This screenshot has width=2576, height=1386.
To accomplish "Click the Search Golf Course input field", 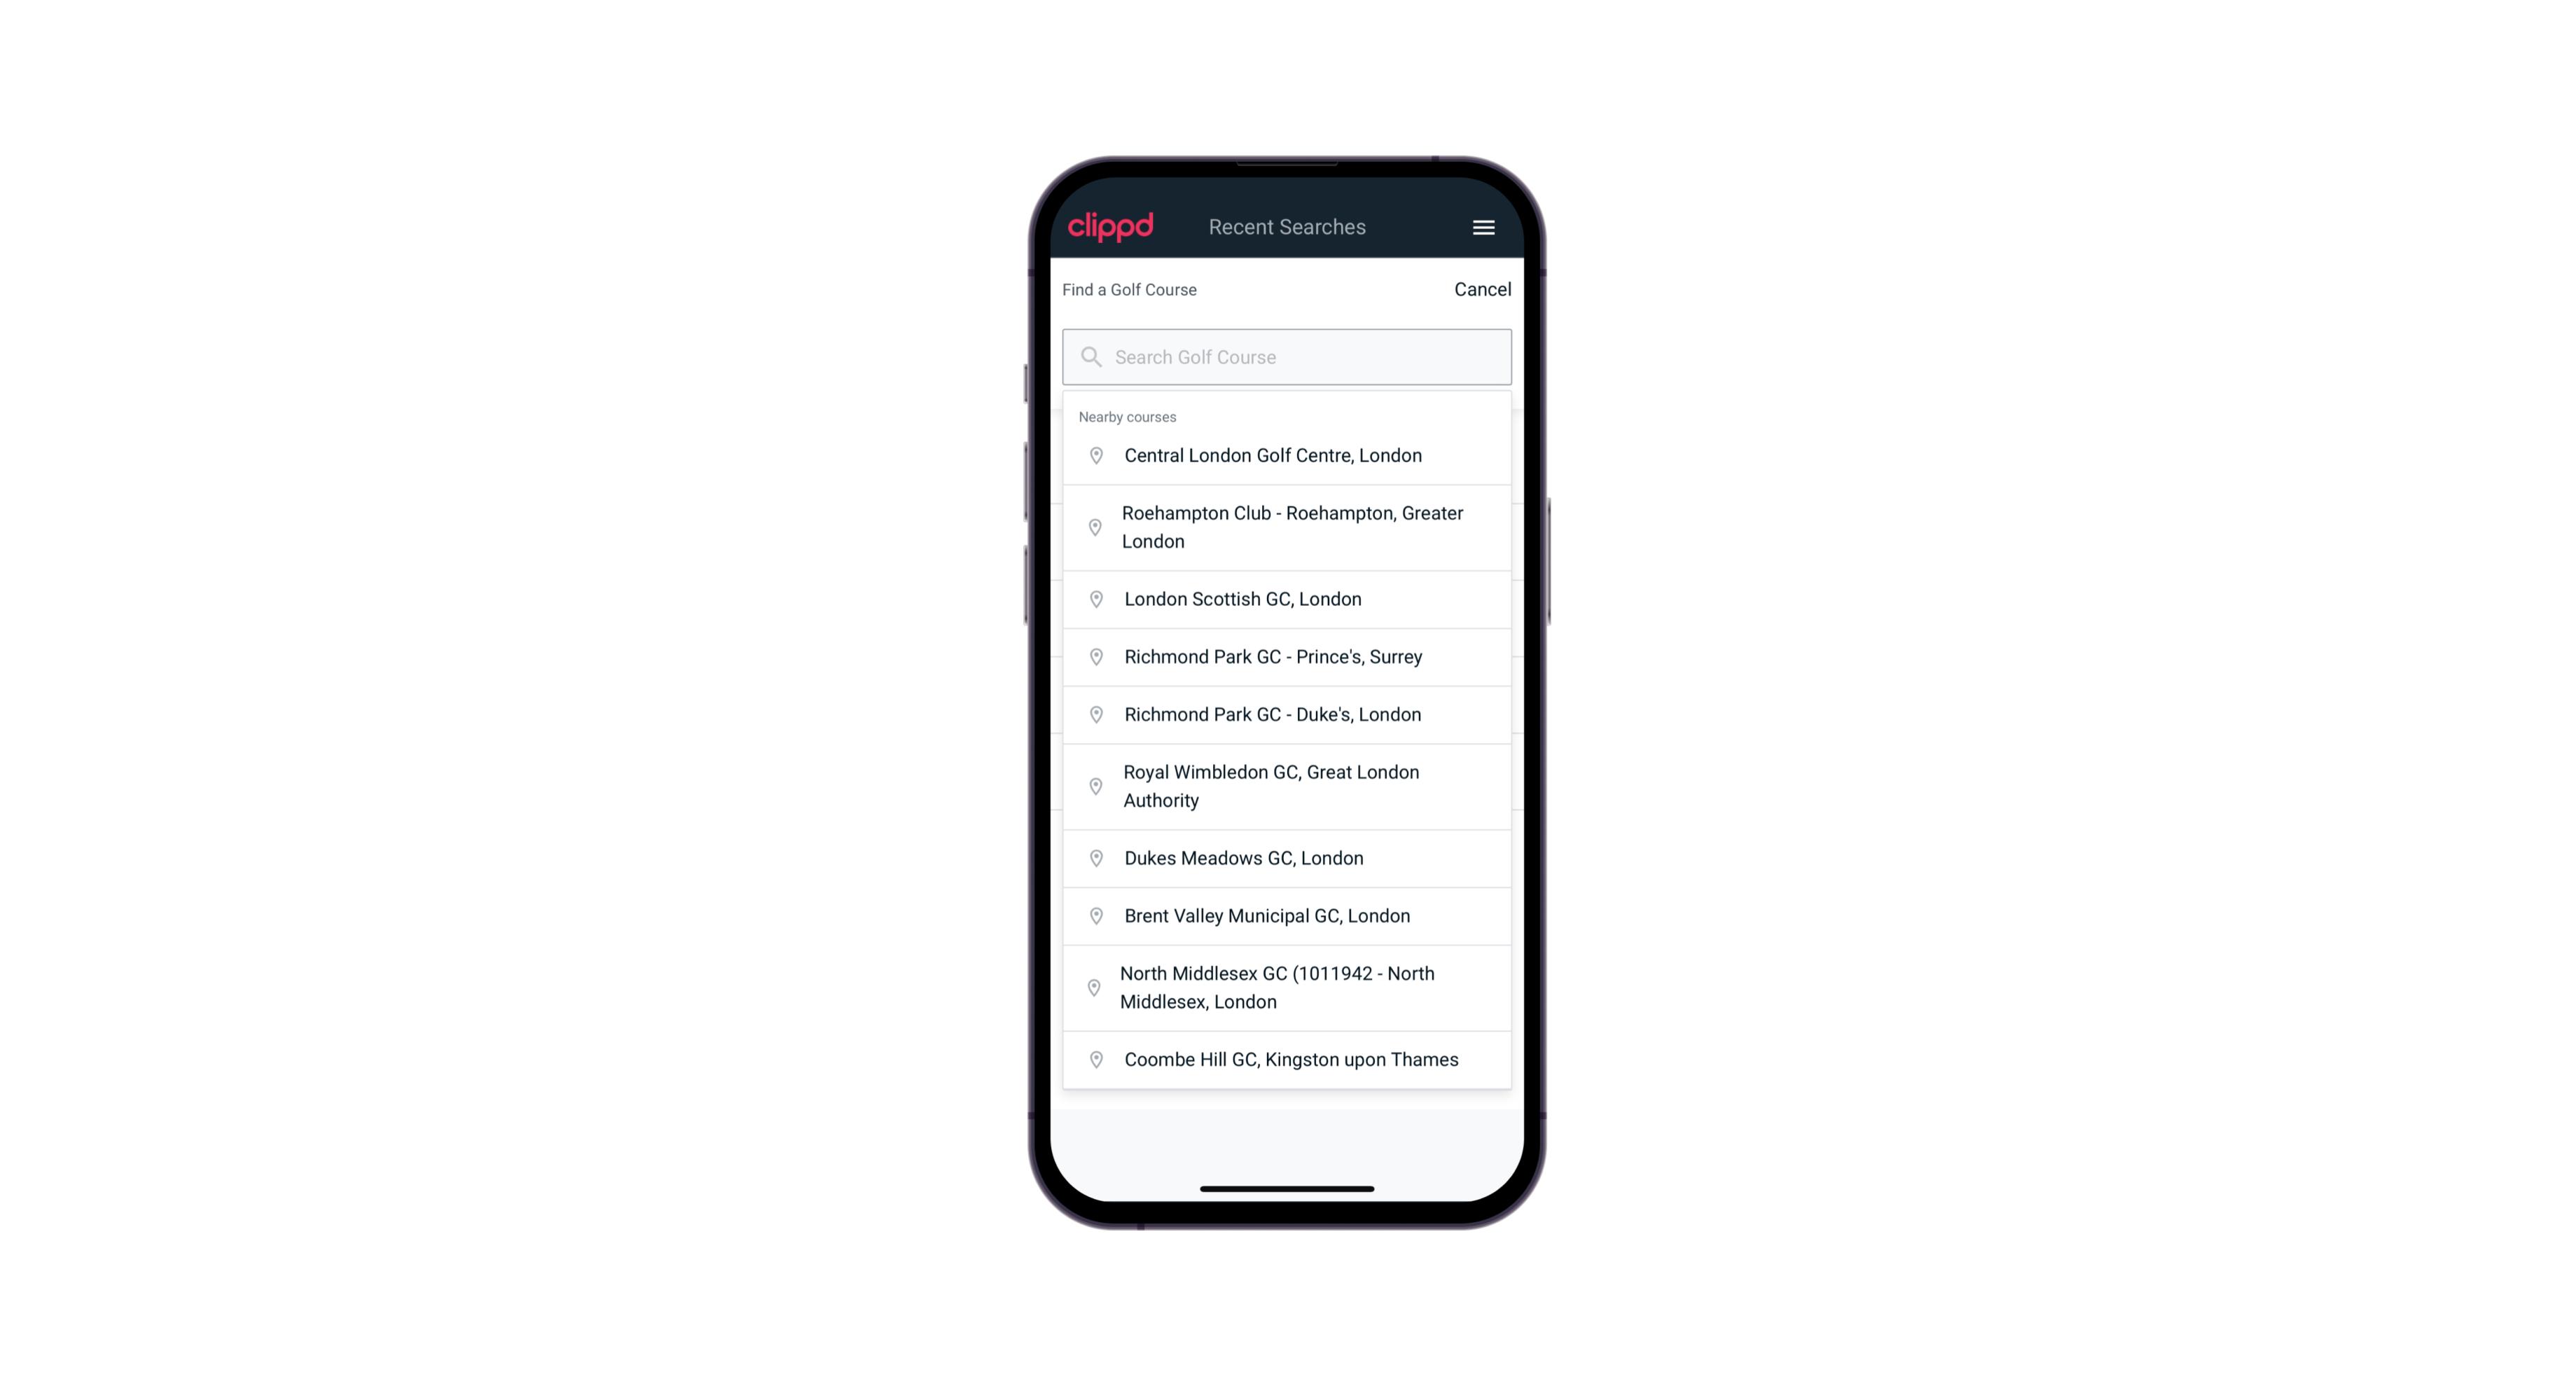I will [1287, 356].
